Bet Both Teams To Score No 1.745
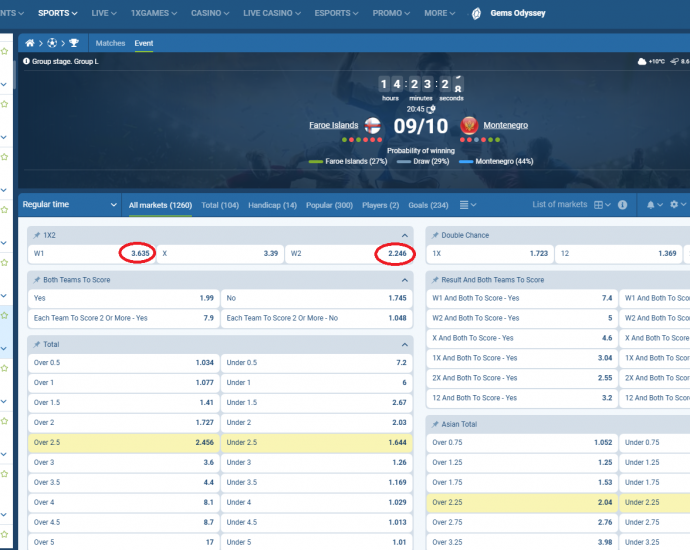The image size is (690, 550). [316, 298]
